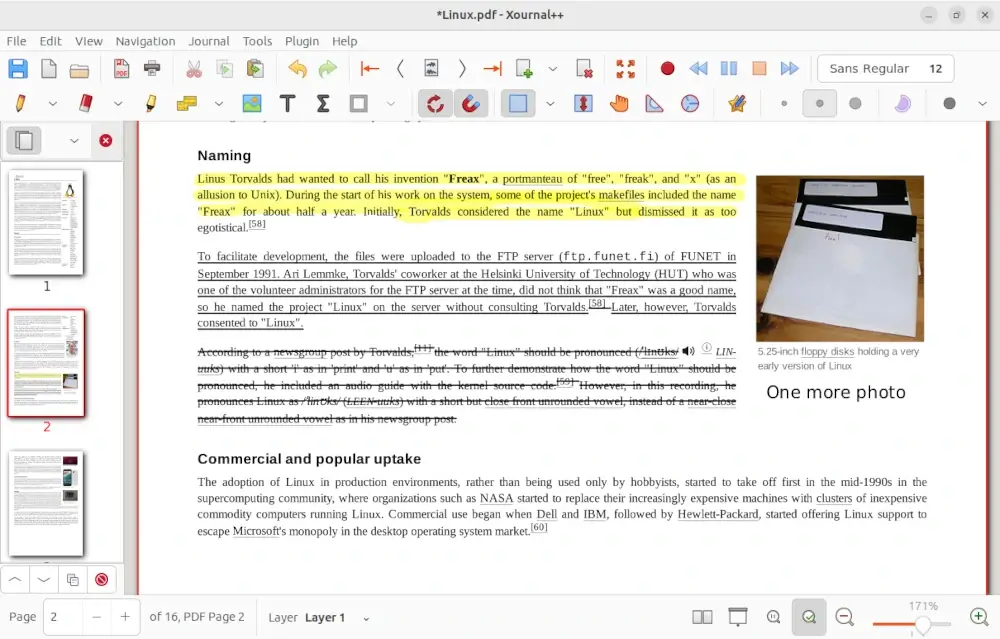Select dark gray color swatch
Screen dimensions: 1000x639
click(950, 103)
